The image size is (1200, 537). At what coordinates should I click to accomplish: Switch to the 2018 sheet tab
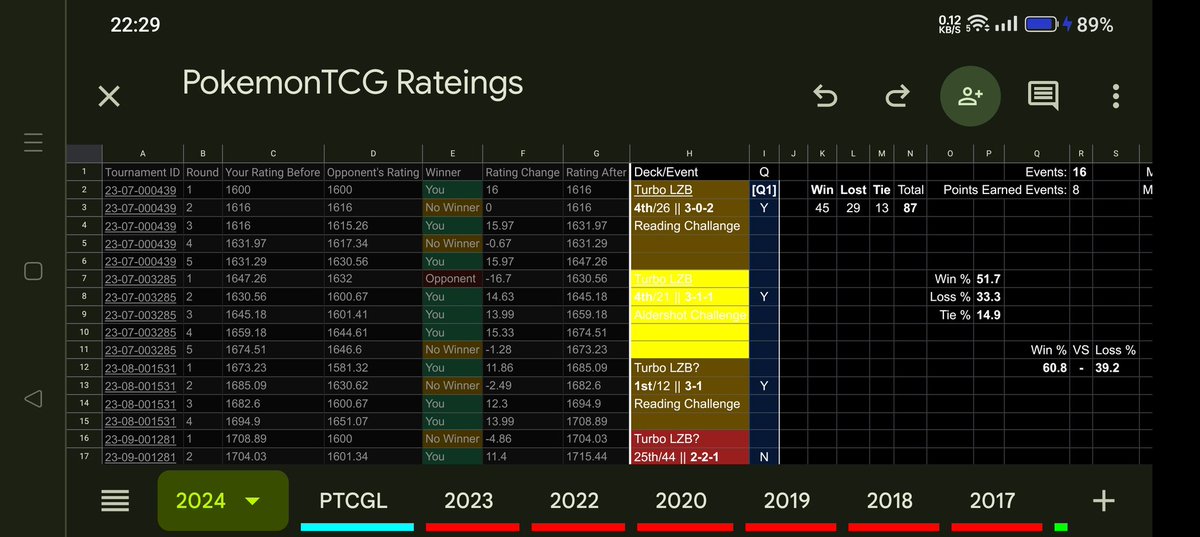(890, 501)
